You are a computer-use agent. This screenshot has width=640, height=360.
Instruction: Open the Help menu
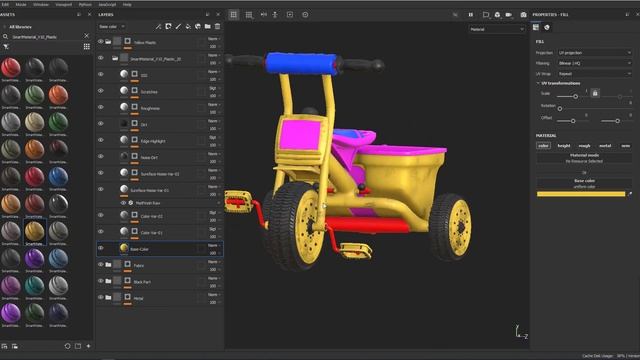coord(127,4)
